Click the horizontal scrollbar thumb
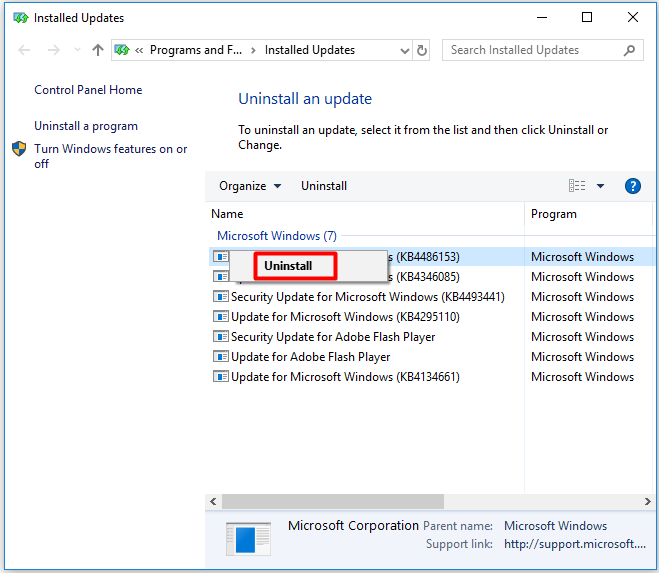The width and height of the screenshot is (659, 573). click(333, 501)
